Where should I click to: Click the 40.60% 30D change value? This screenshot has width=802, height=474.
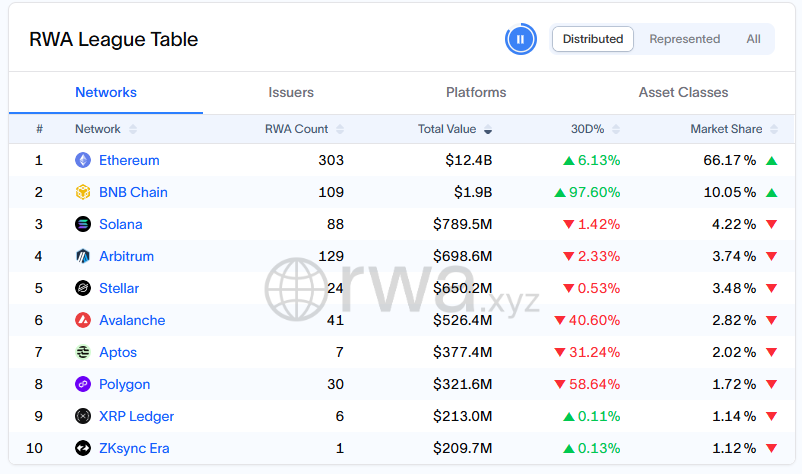(x=594, y=320)
